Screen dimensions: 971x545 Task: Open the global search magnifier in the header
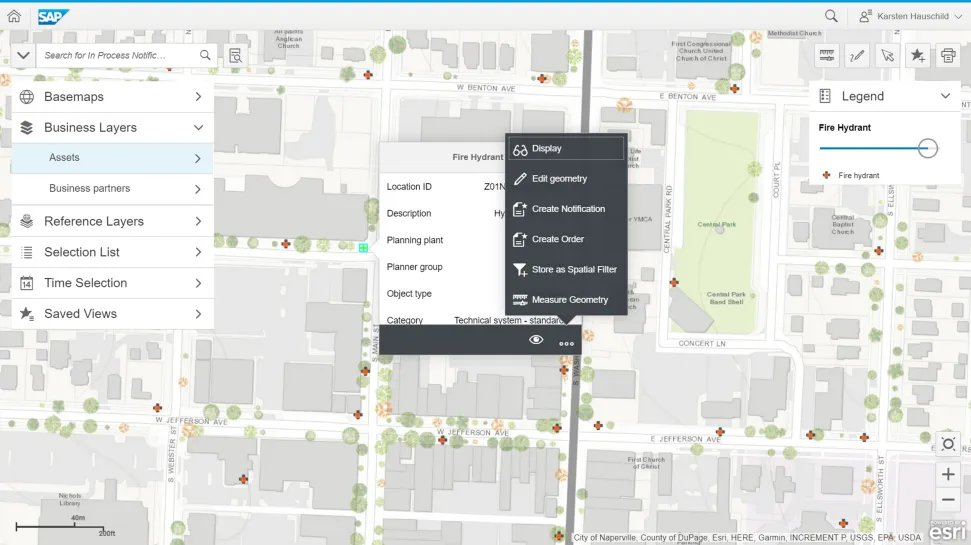(831, 16)
